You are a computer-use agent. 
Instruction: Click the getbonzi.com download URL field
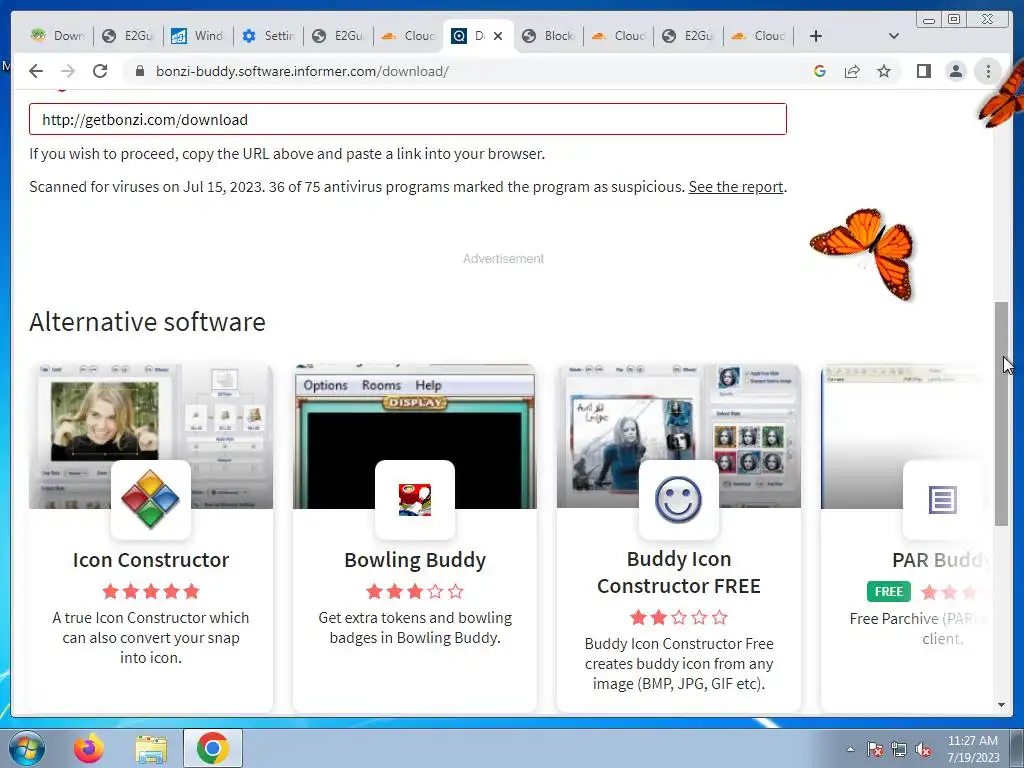[x=408, y=119]
